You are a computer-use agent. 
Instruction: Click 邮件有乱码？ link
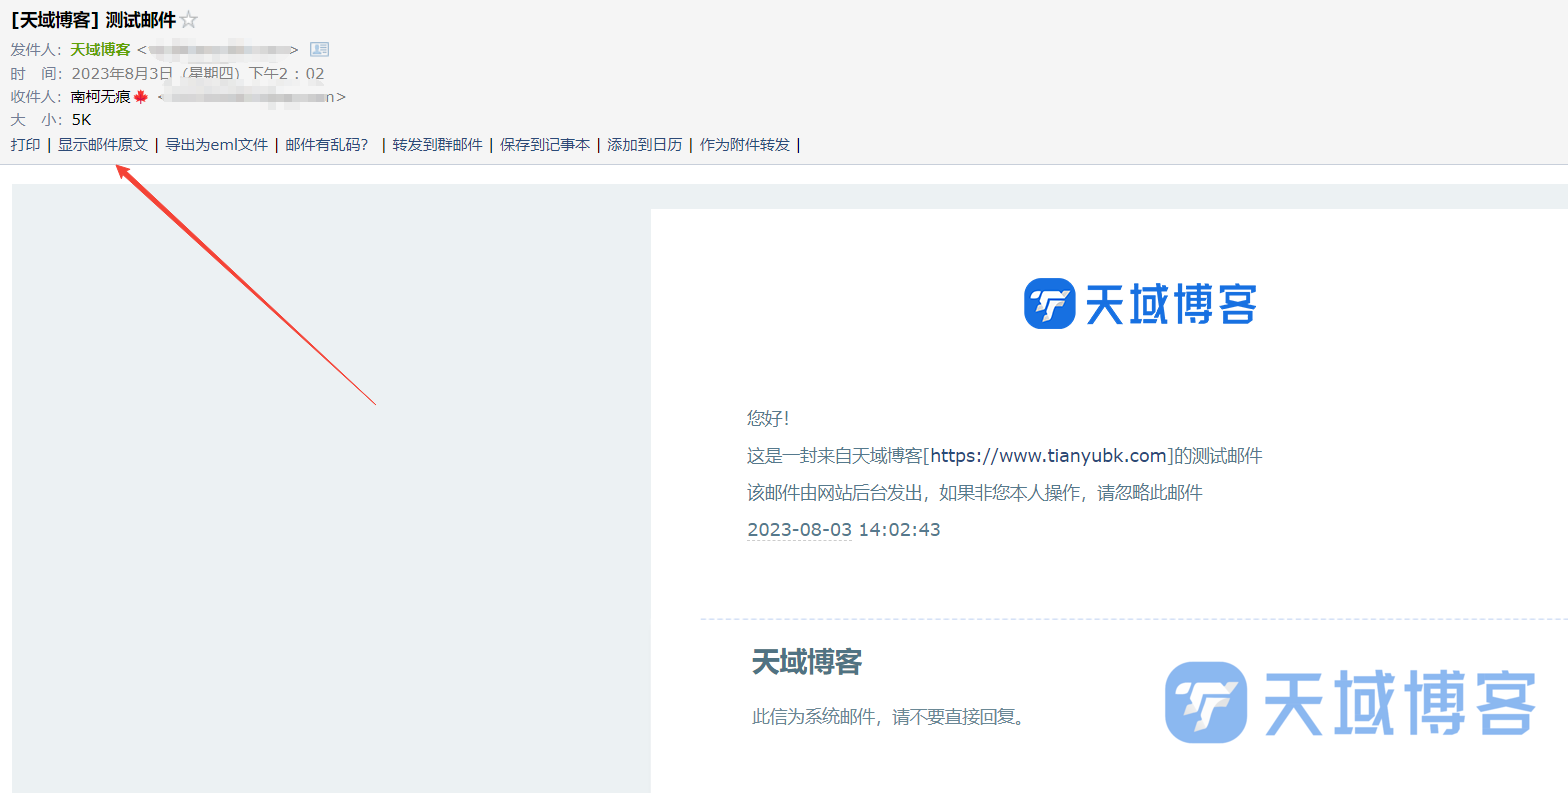click(x=327, y=145)
